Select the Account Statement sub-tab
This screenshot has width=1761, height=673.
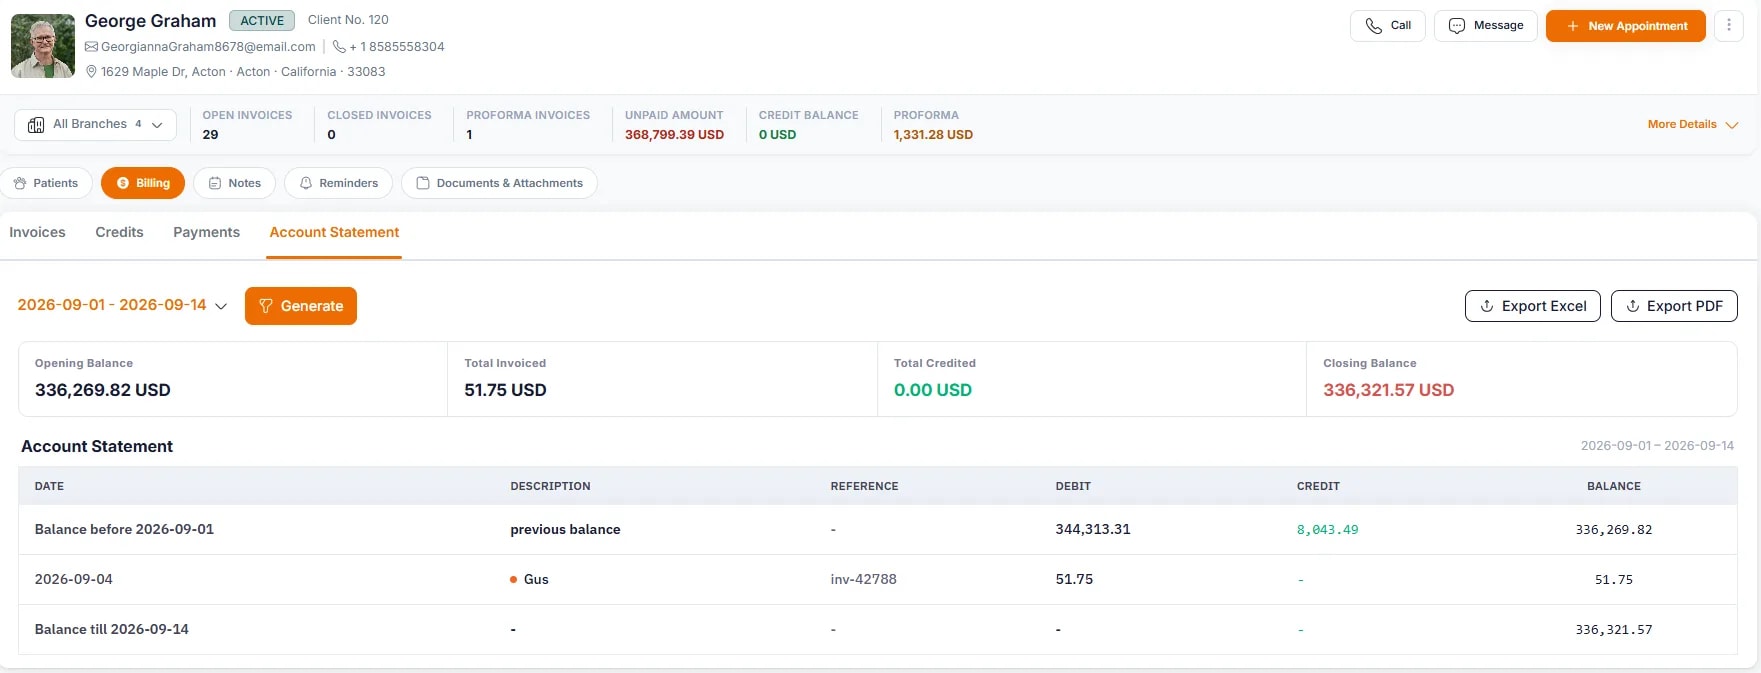(x=334, y=232)
